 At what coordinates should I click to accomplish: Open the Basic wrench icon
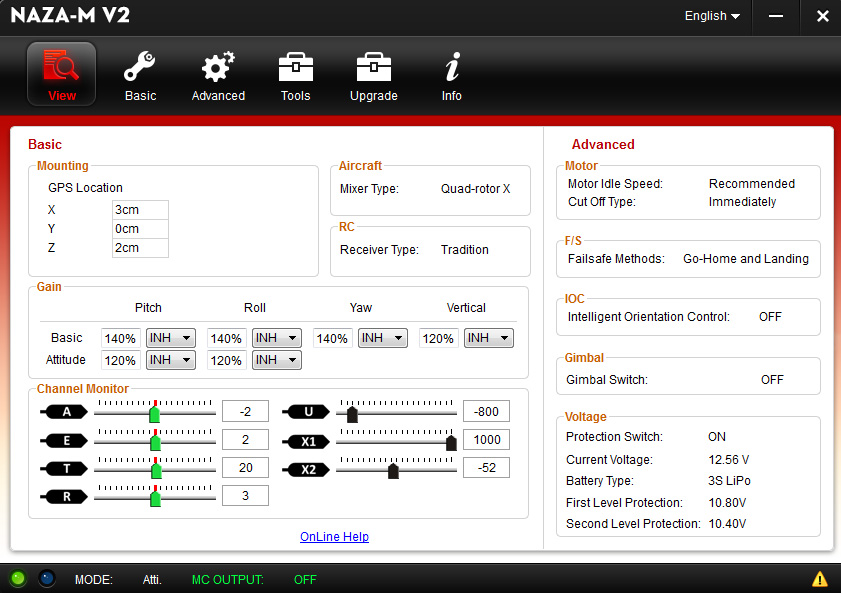pos(140,76)
